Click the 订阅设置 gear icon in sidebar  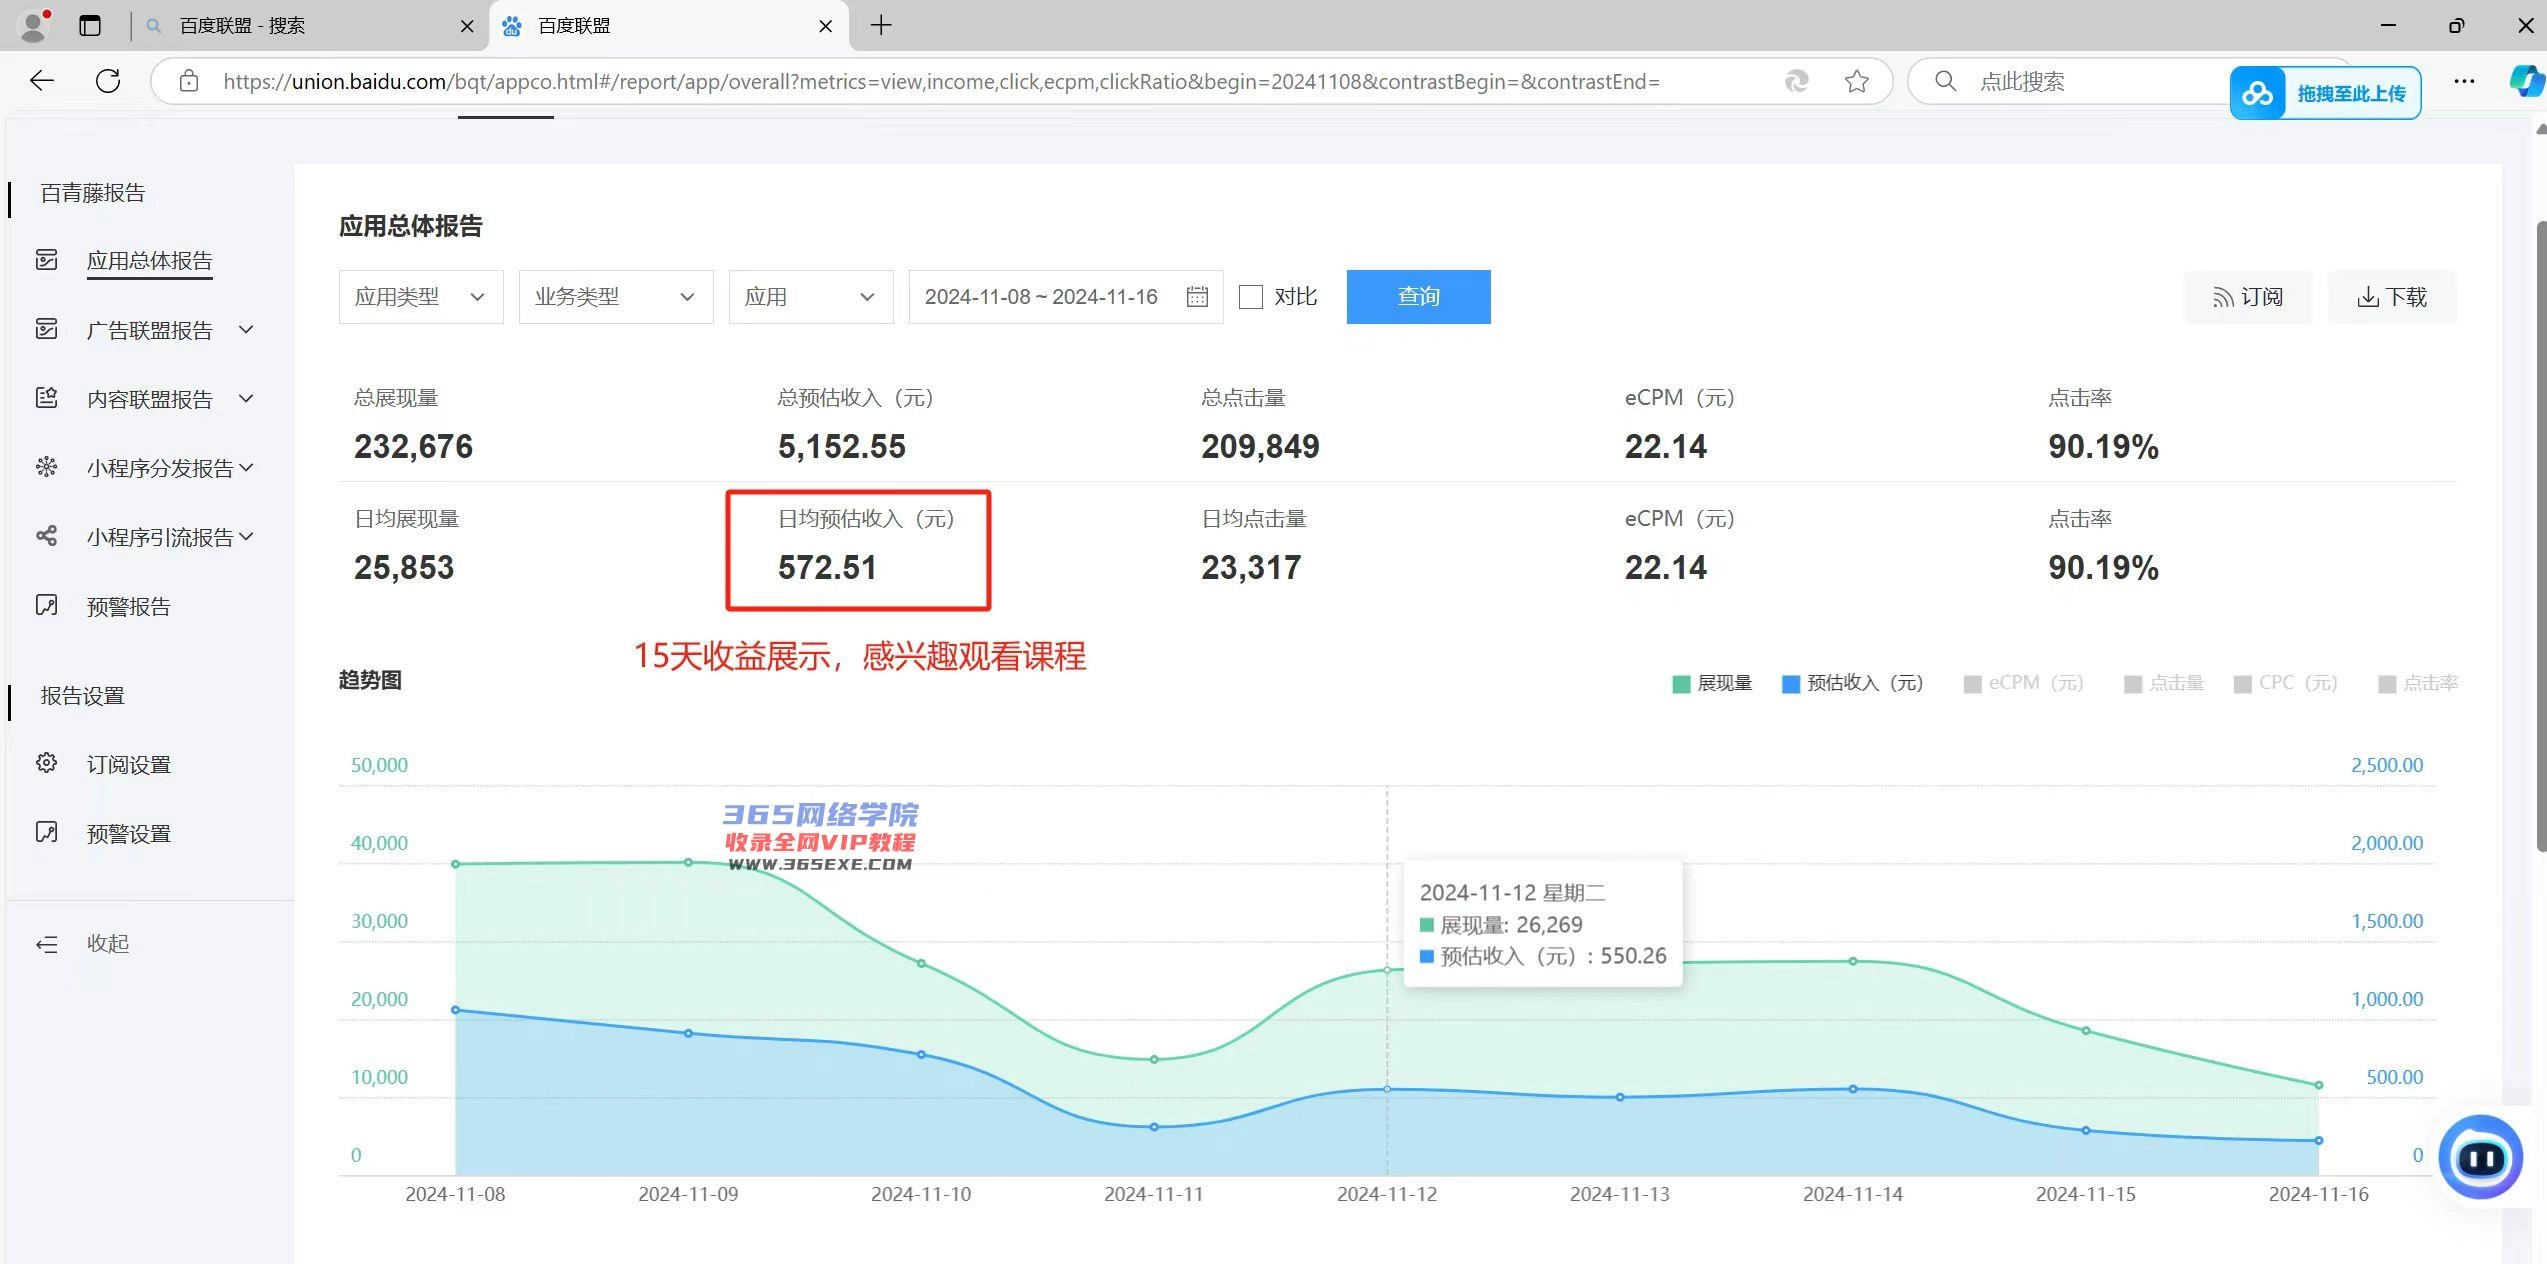[46, 764]
